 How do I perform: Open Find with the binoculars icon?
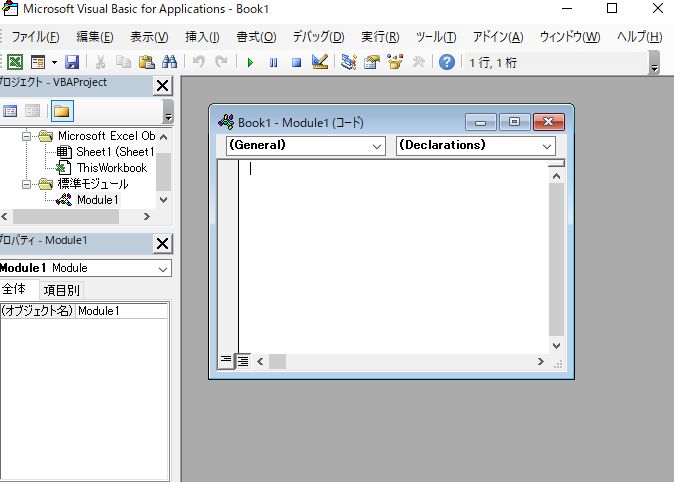[x=169, y=62]
